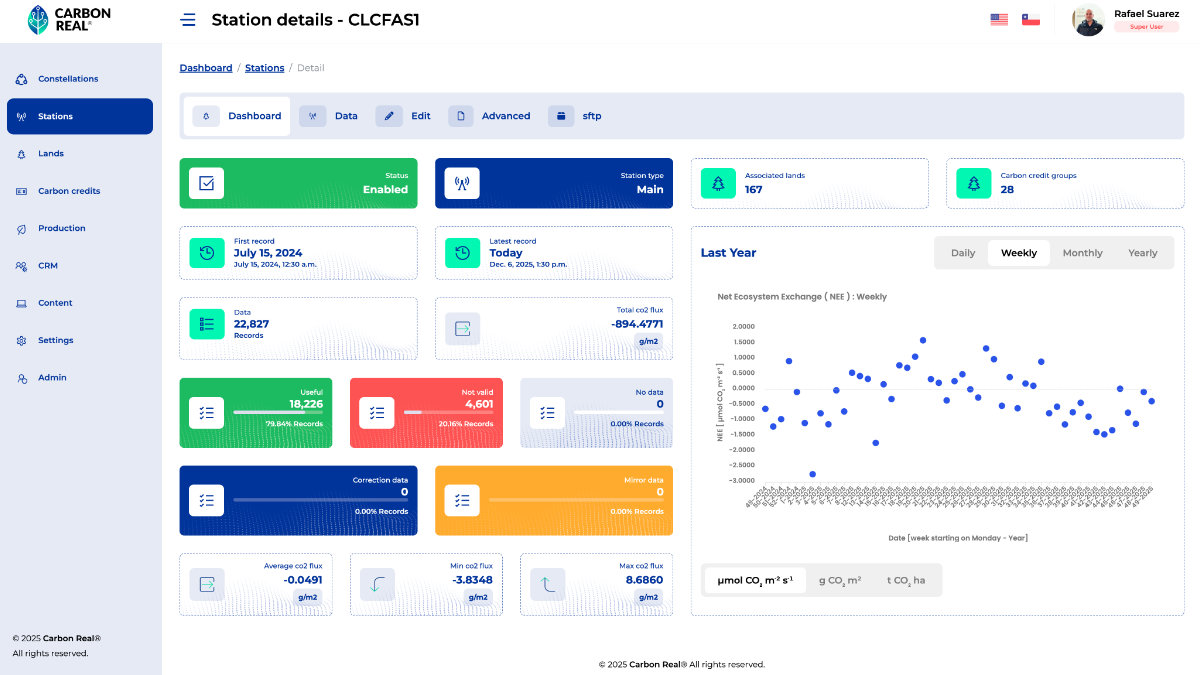
Task: Open the Advanced tab
Action: [x=460, y=115]
